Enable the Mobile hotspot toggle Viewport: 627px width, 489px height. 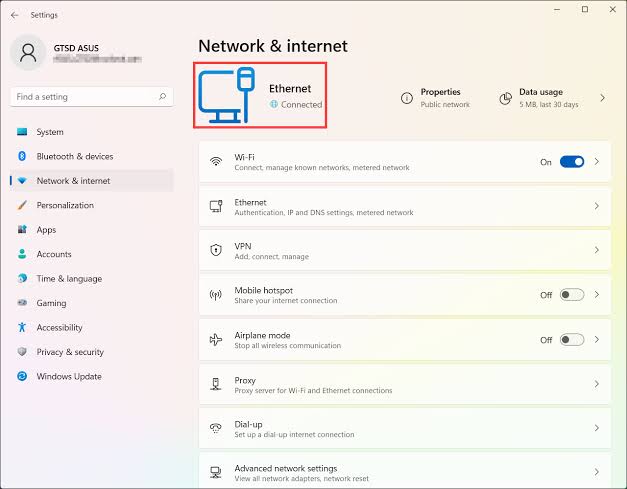(x=571, y=295)
